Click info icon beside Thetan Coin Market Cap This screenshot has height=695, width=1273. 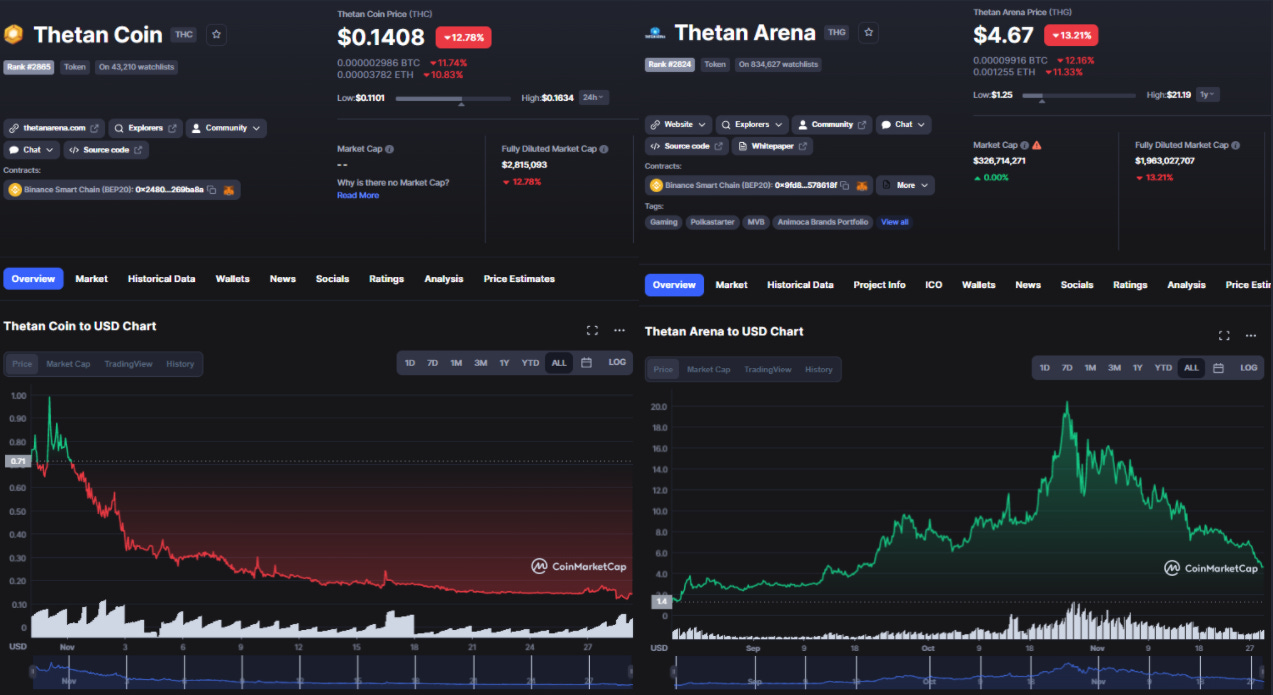click(x=389, y=149)
